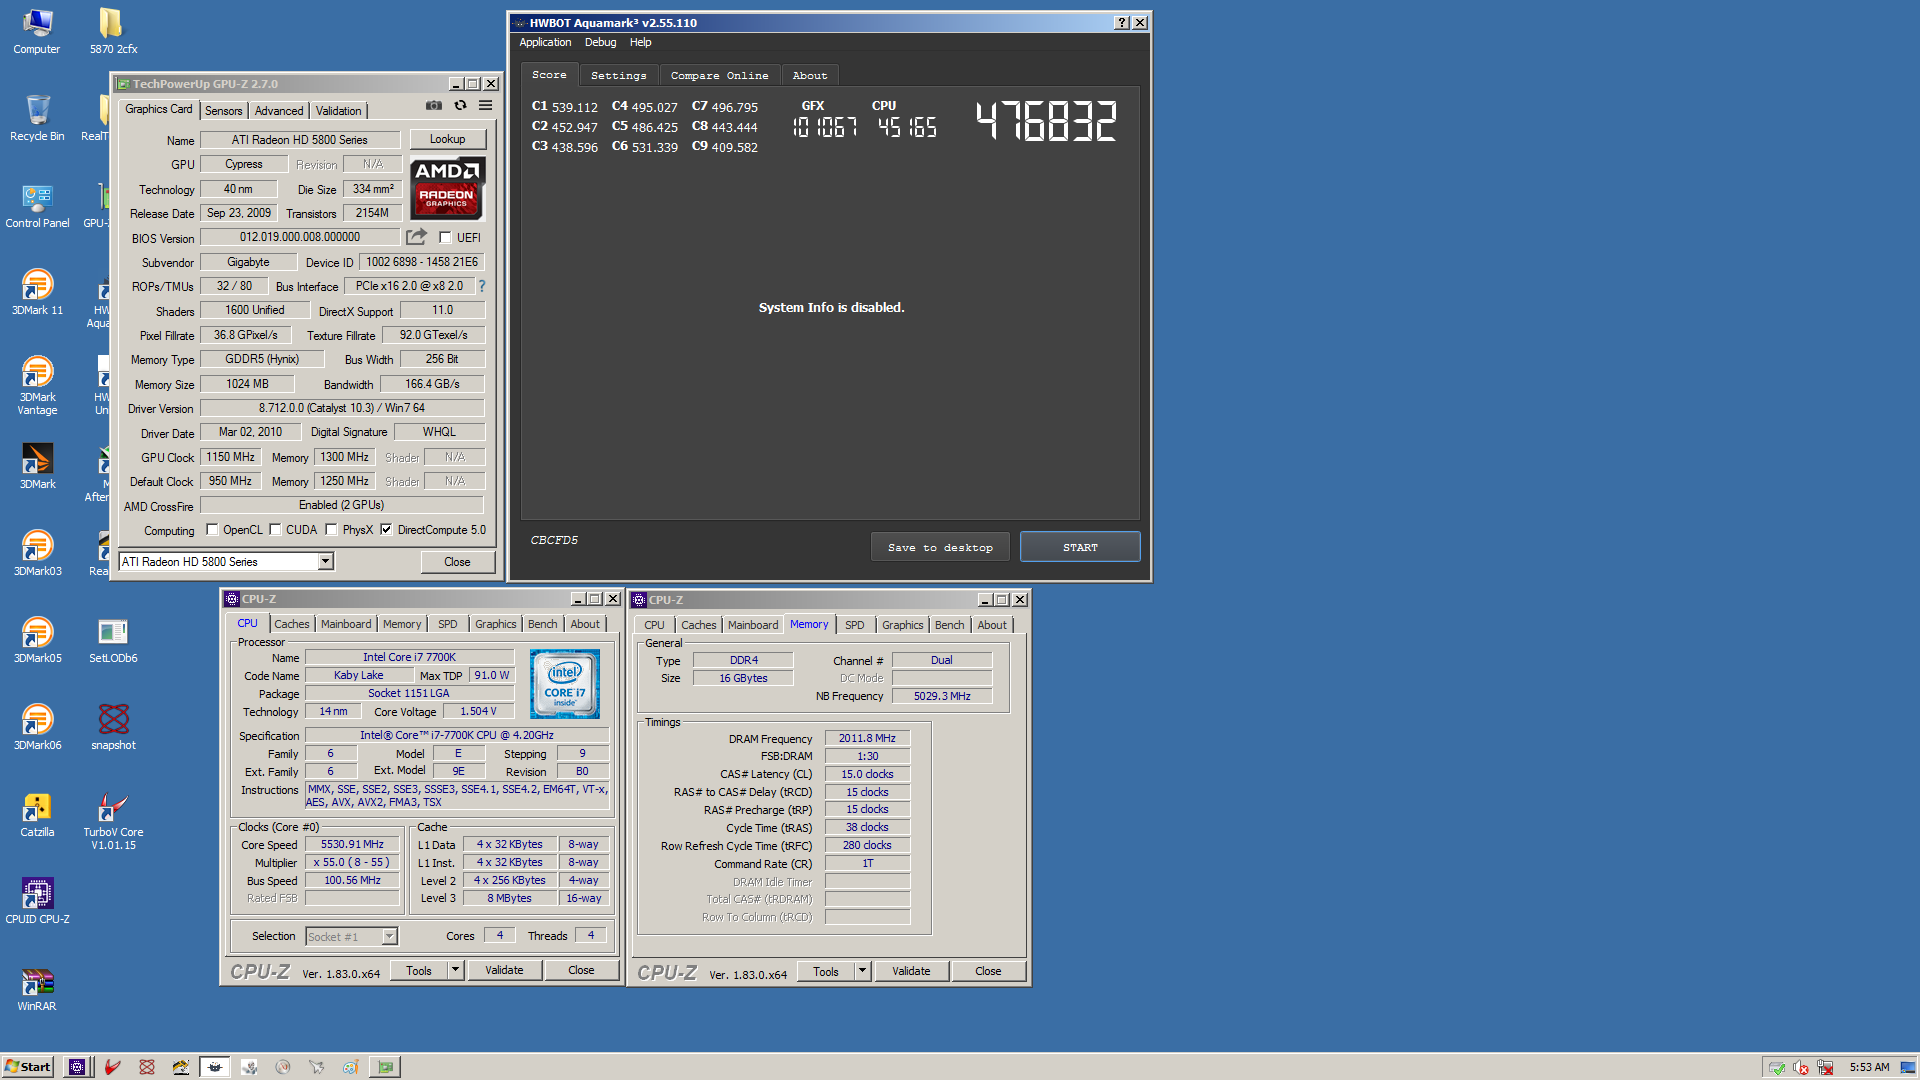1920x1080 pixels.
Task: Click the Save to desktop button
Action: click(940, 547)
